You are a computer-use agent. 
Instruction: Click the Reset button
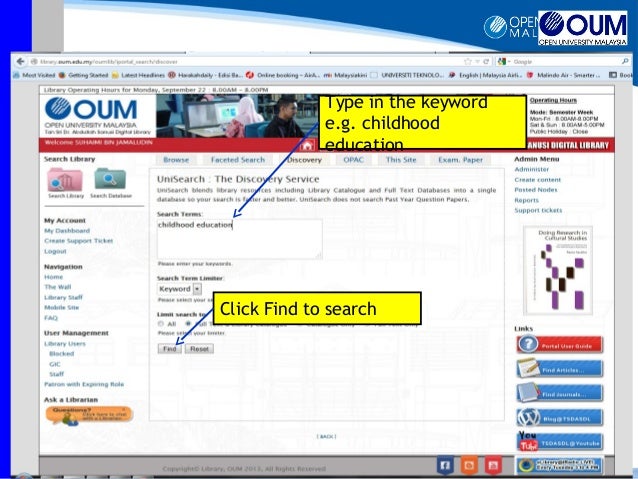click(x=199, y=349)
